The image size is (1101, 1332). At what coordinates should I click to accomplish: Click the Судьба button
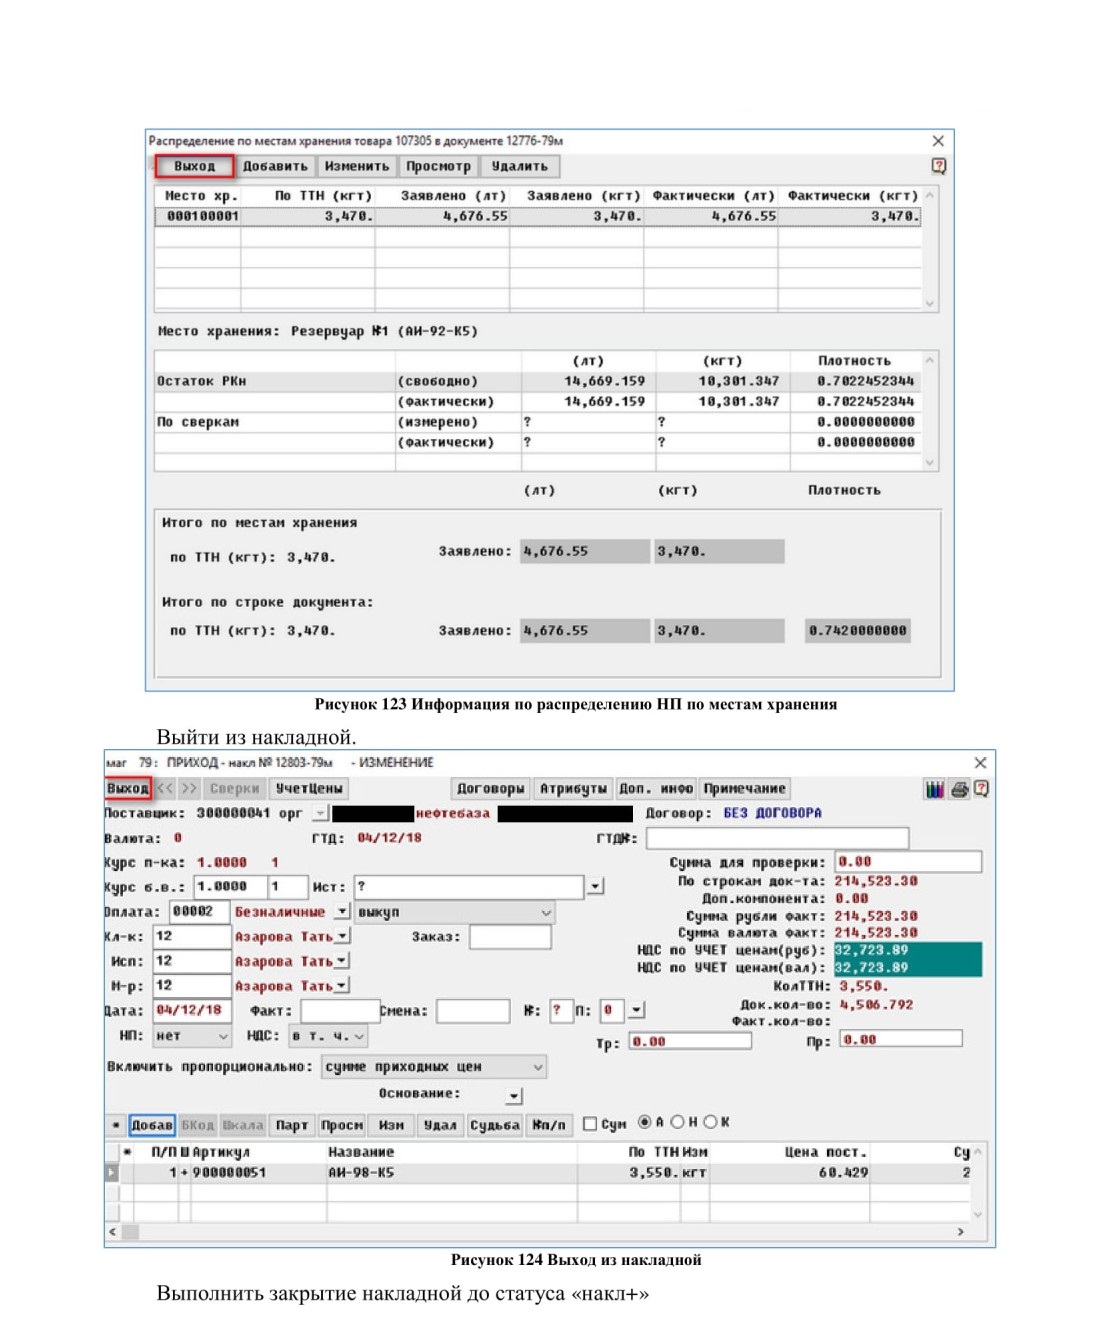[x=495, y=1125]
